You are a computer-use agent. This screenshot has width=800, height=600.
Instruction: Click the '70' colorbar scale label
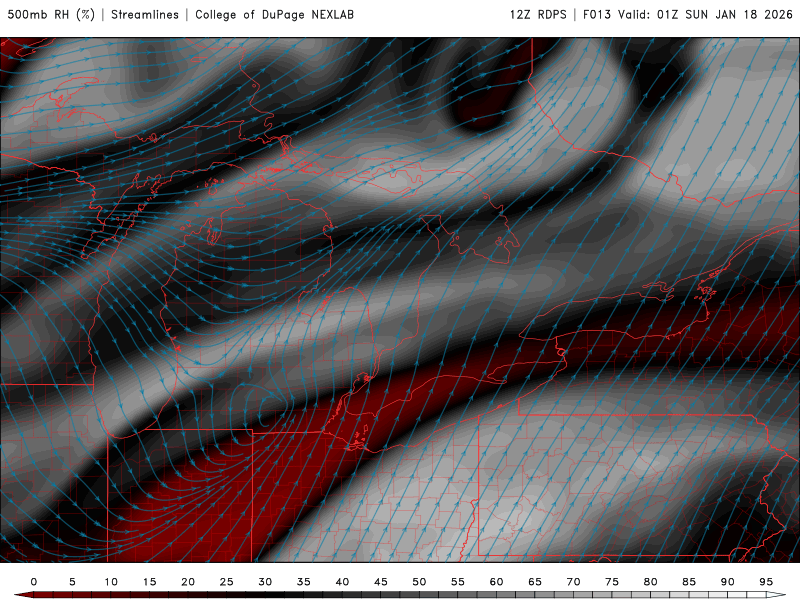[573, 582]
